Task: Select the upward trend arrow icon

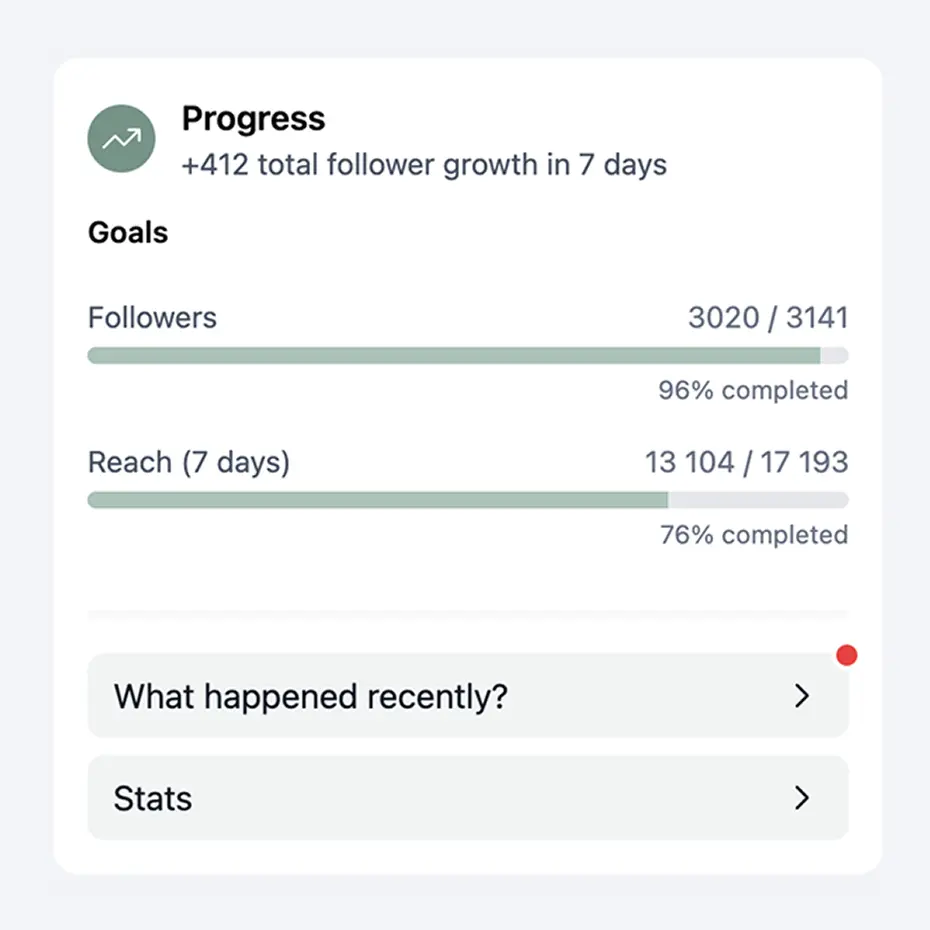Action: tap(121, 139)
